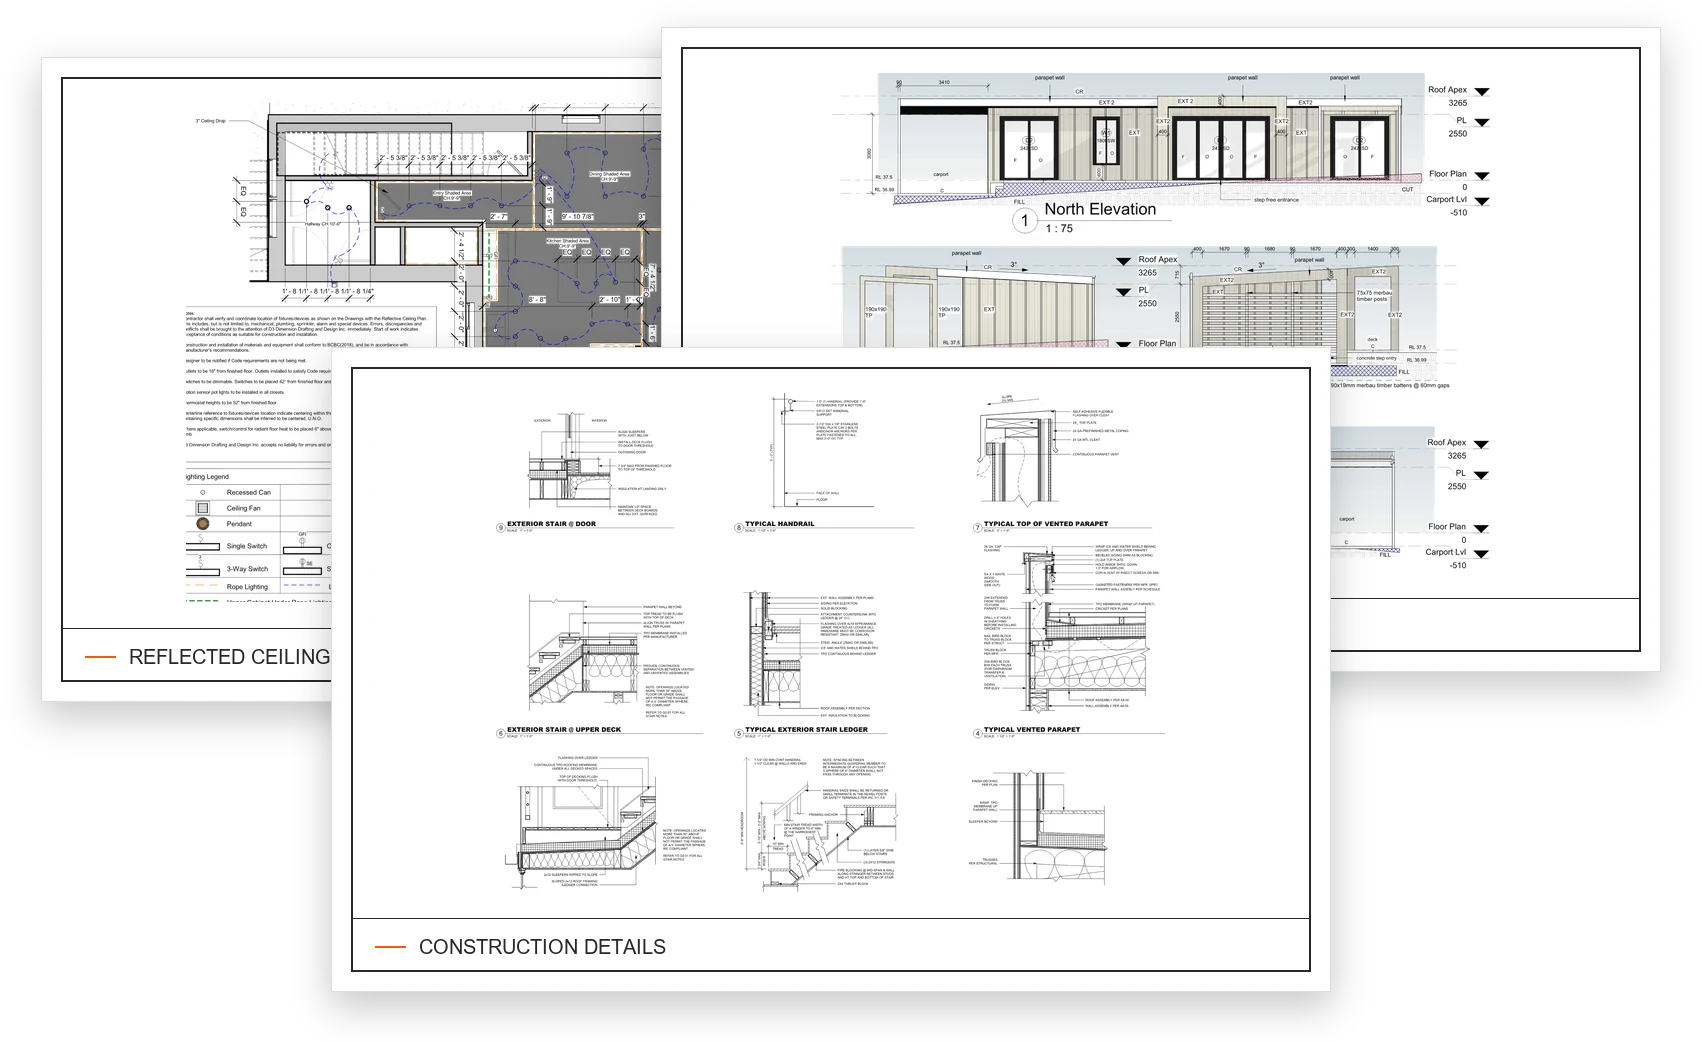
Task: Click the 'step free entrance' note under North Elevation
Action: click(1277, 200)
